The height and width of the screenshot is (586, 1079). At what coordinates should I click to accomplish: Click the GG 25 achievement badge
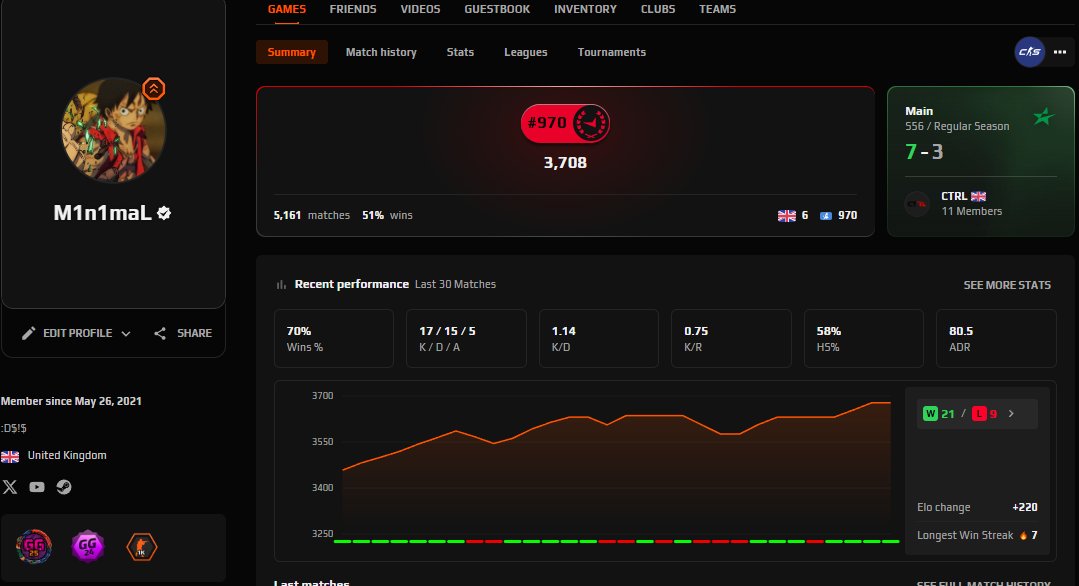(x=34, y=547)
